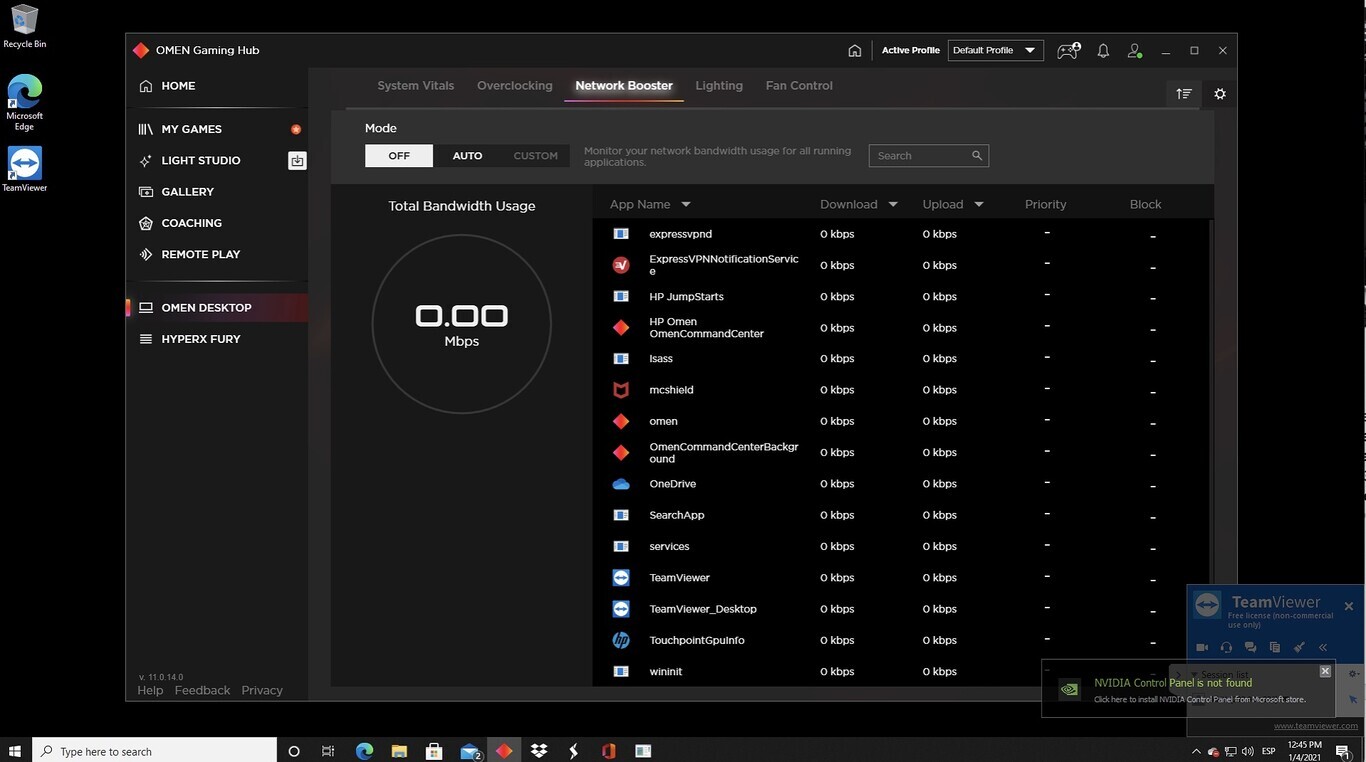The image size is (1366, 762).
Task: Click the application Search field
Action: (920, 156)
